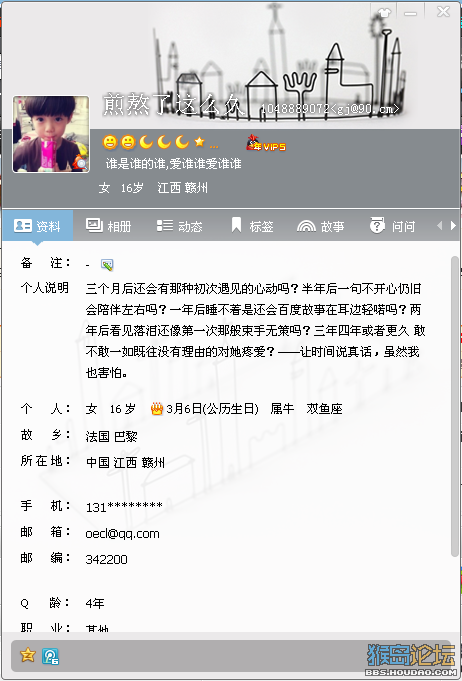The height and width of the screenshot is (681, 462).
Task: Click the signature text under level icons
Action: pyautogui.click(x=174, y=164)
